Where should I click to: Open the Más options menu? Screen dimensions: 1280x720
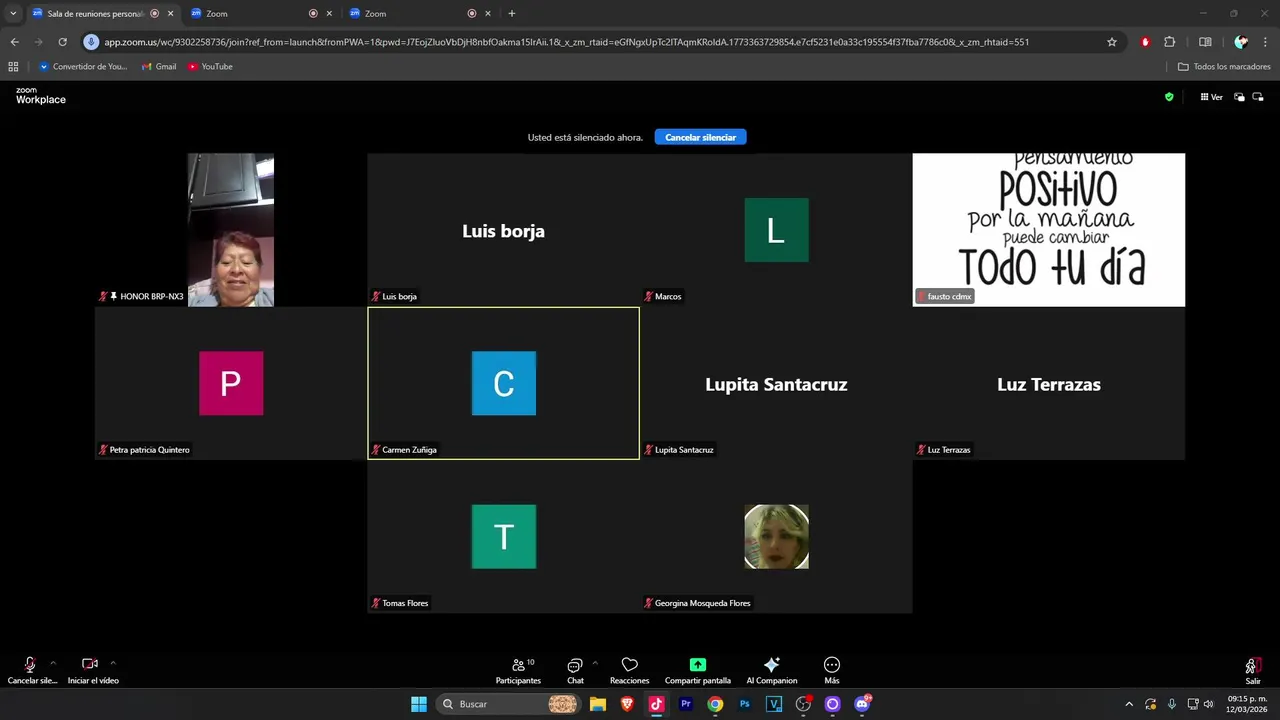(832, 670)
